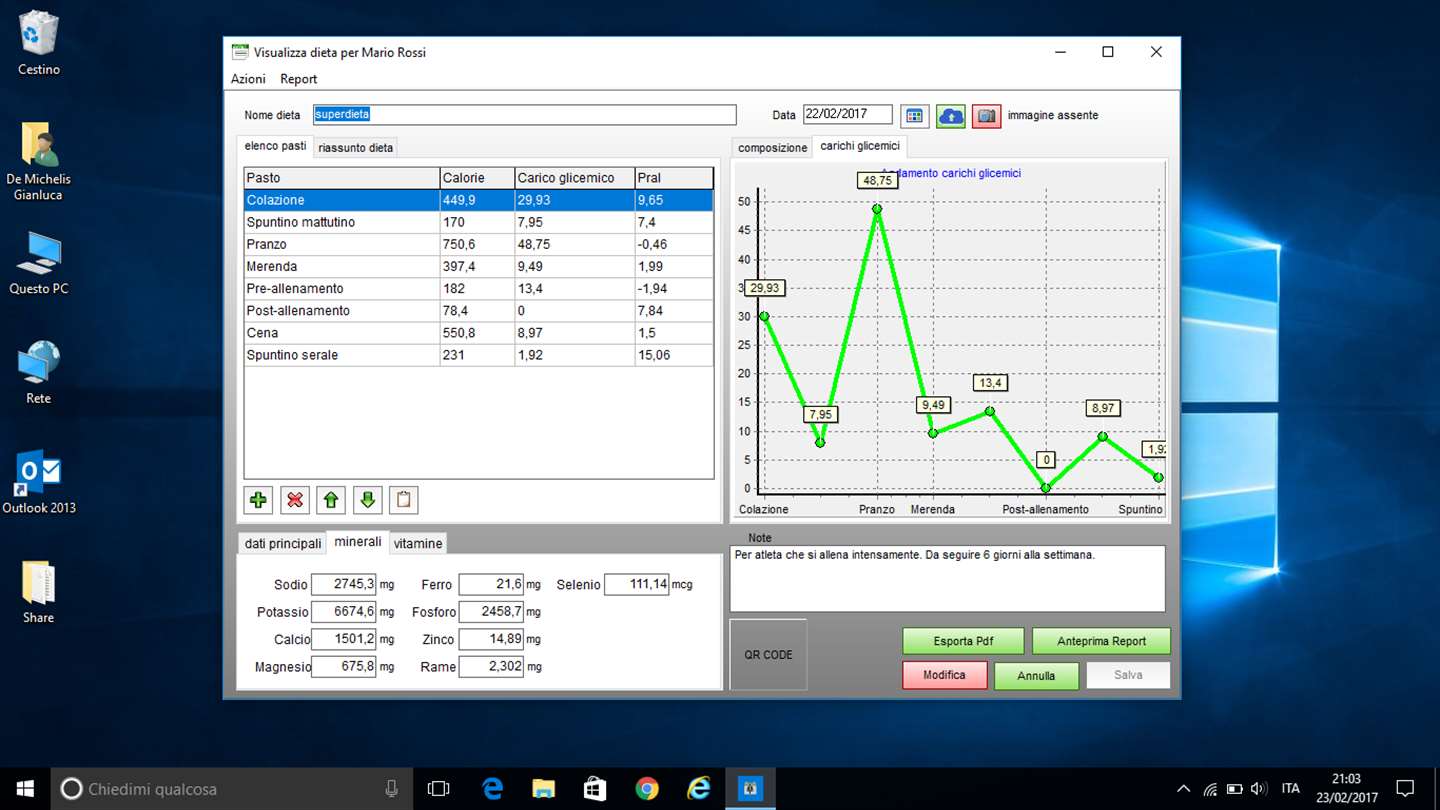The height and width of the screenshot is (810, 1440).
Task: Click the Data field 22/02/2017
Action: pos(847,115)
